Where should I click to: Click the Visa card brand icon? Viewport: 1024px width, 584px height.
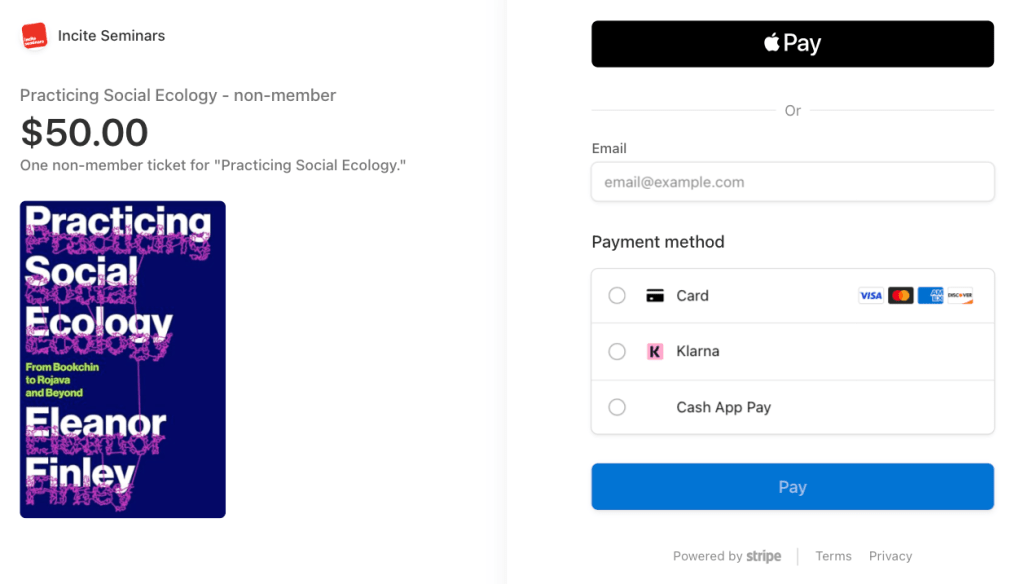pyautogui.click(x=870, y=296)
